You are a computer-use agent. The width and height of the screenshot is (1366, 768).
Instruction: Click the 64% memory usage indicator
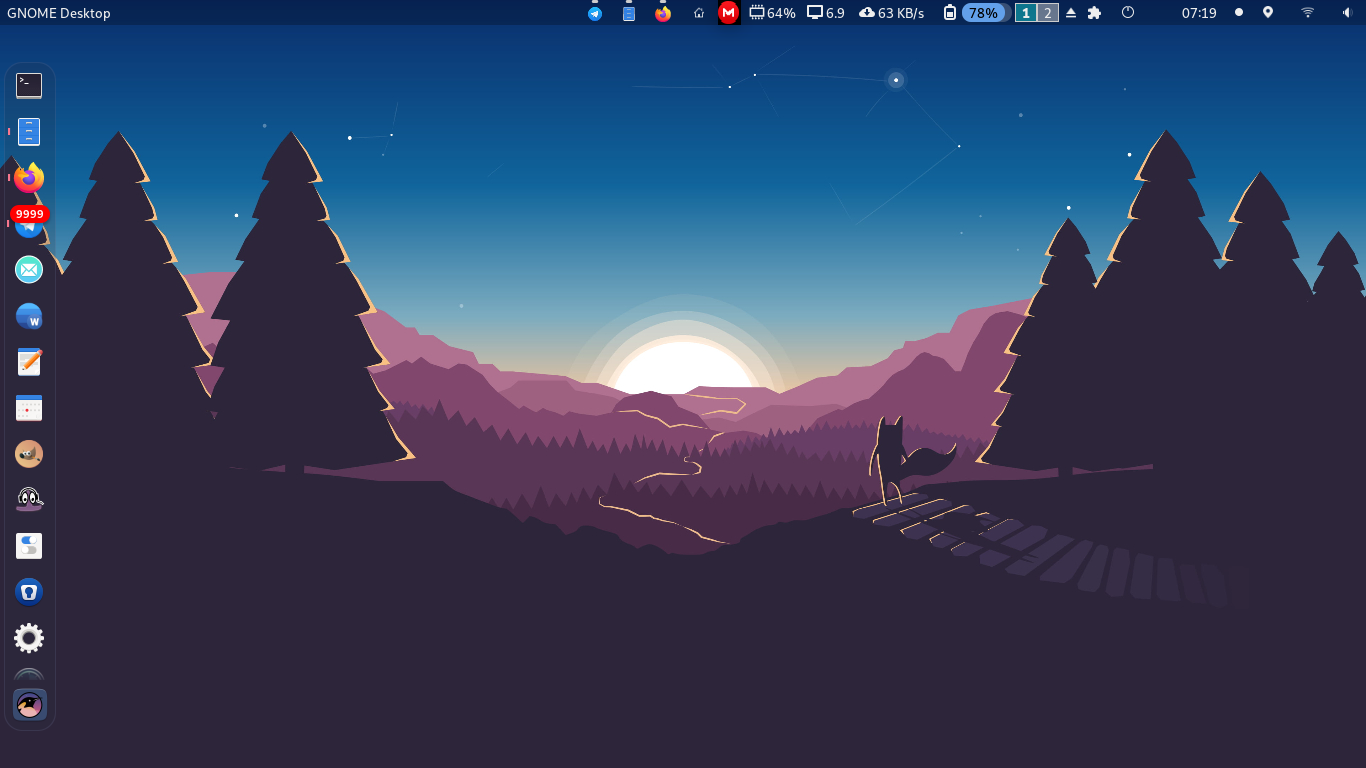point(773,13)
